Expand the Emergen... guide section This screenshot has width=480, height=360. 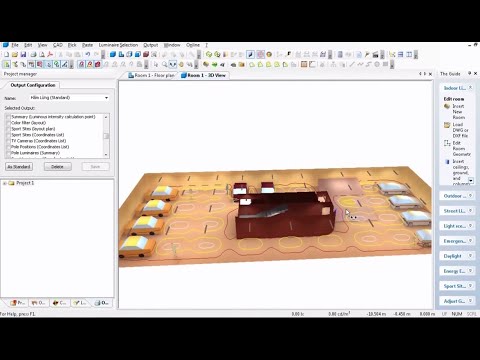tap(470, 241)
